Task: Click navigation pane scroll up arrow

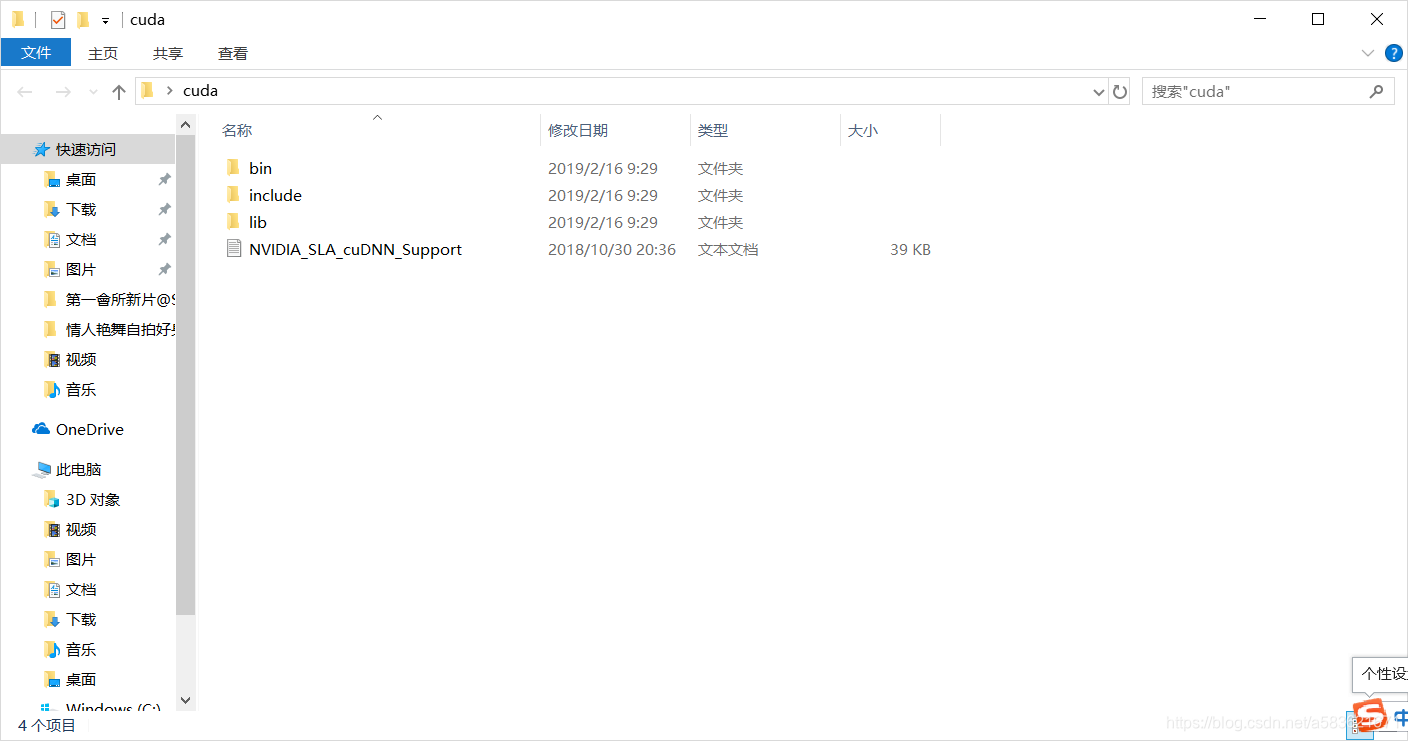Action: click(x=185, y=124)
